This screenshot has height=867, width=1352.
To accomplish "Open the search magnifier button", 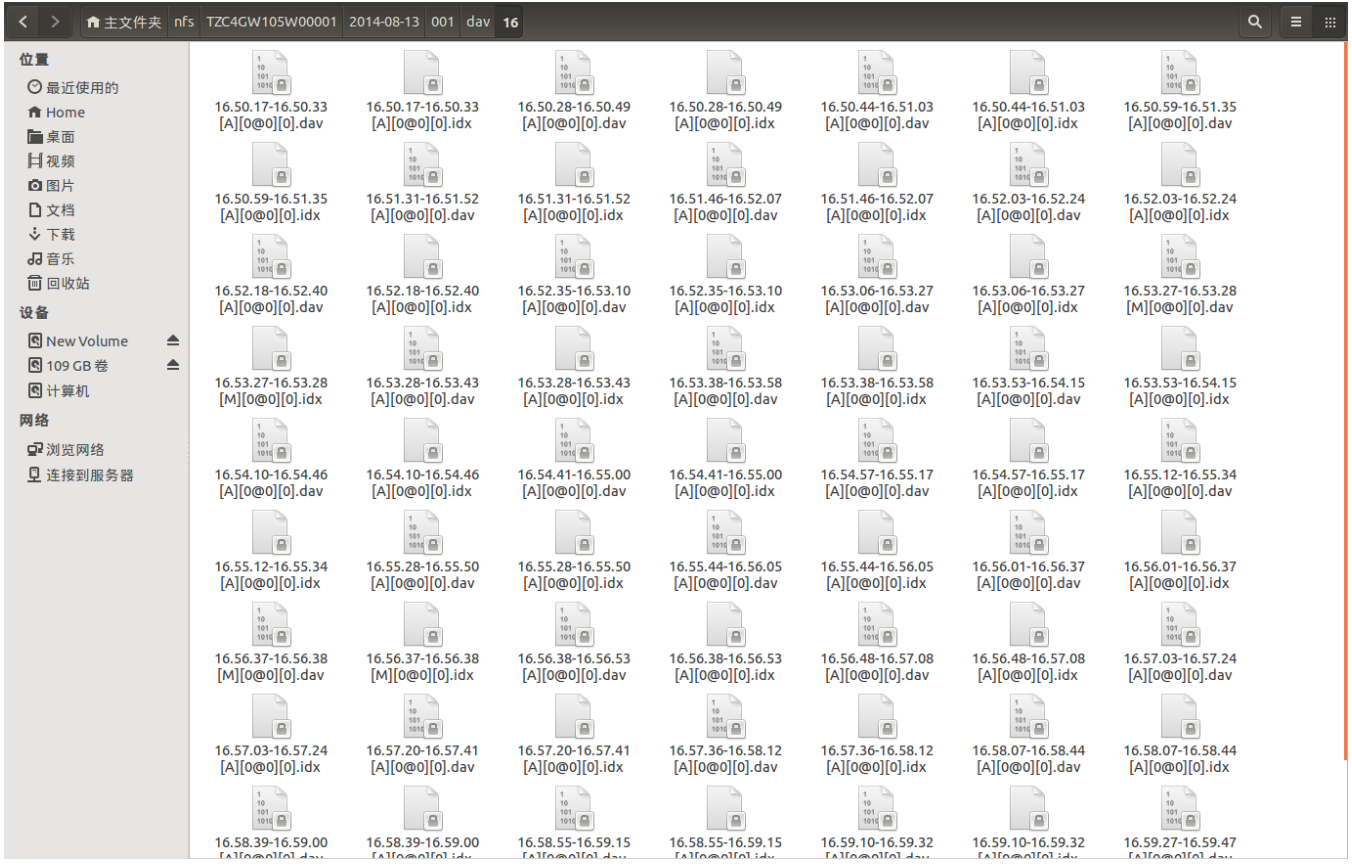I will click(1255, 21).
